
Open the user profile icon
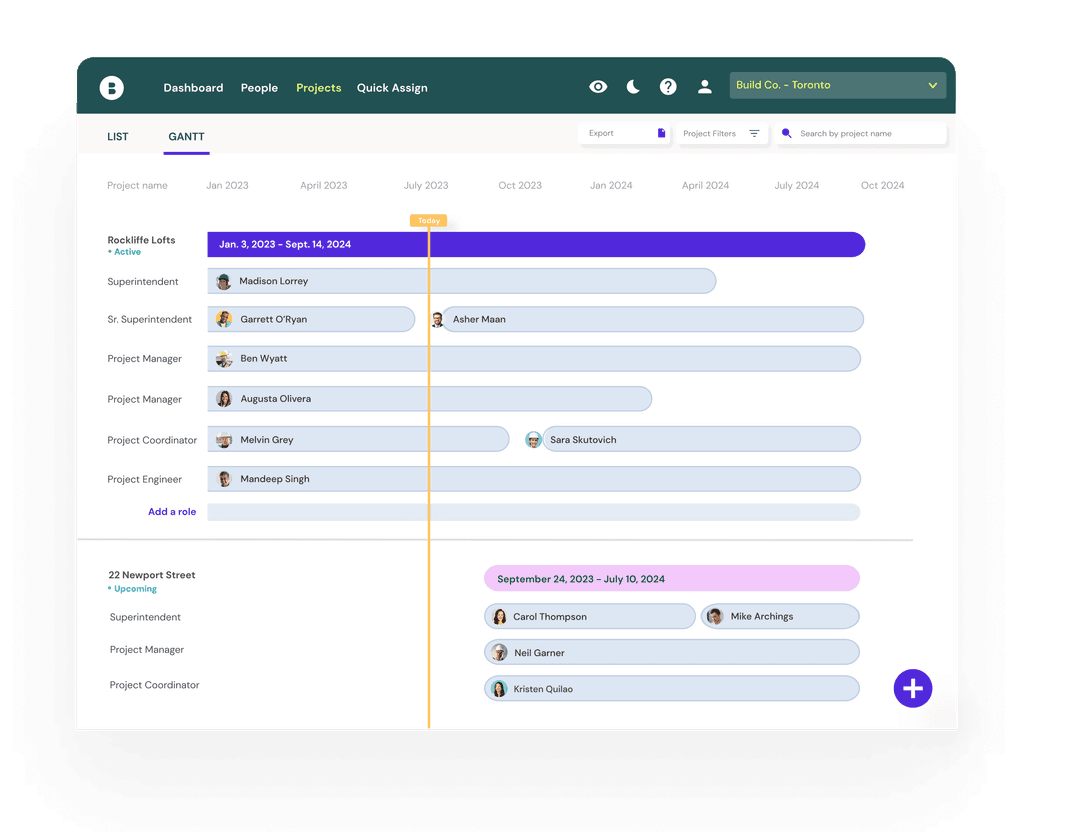(705, 87)
